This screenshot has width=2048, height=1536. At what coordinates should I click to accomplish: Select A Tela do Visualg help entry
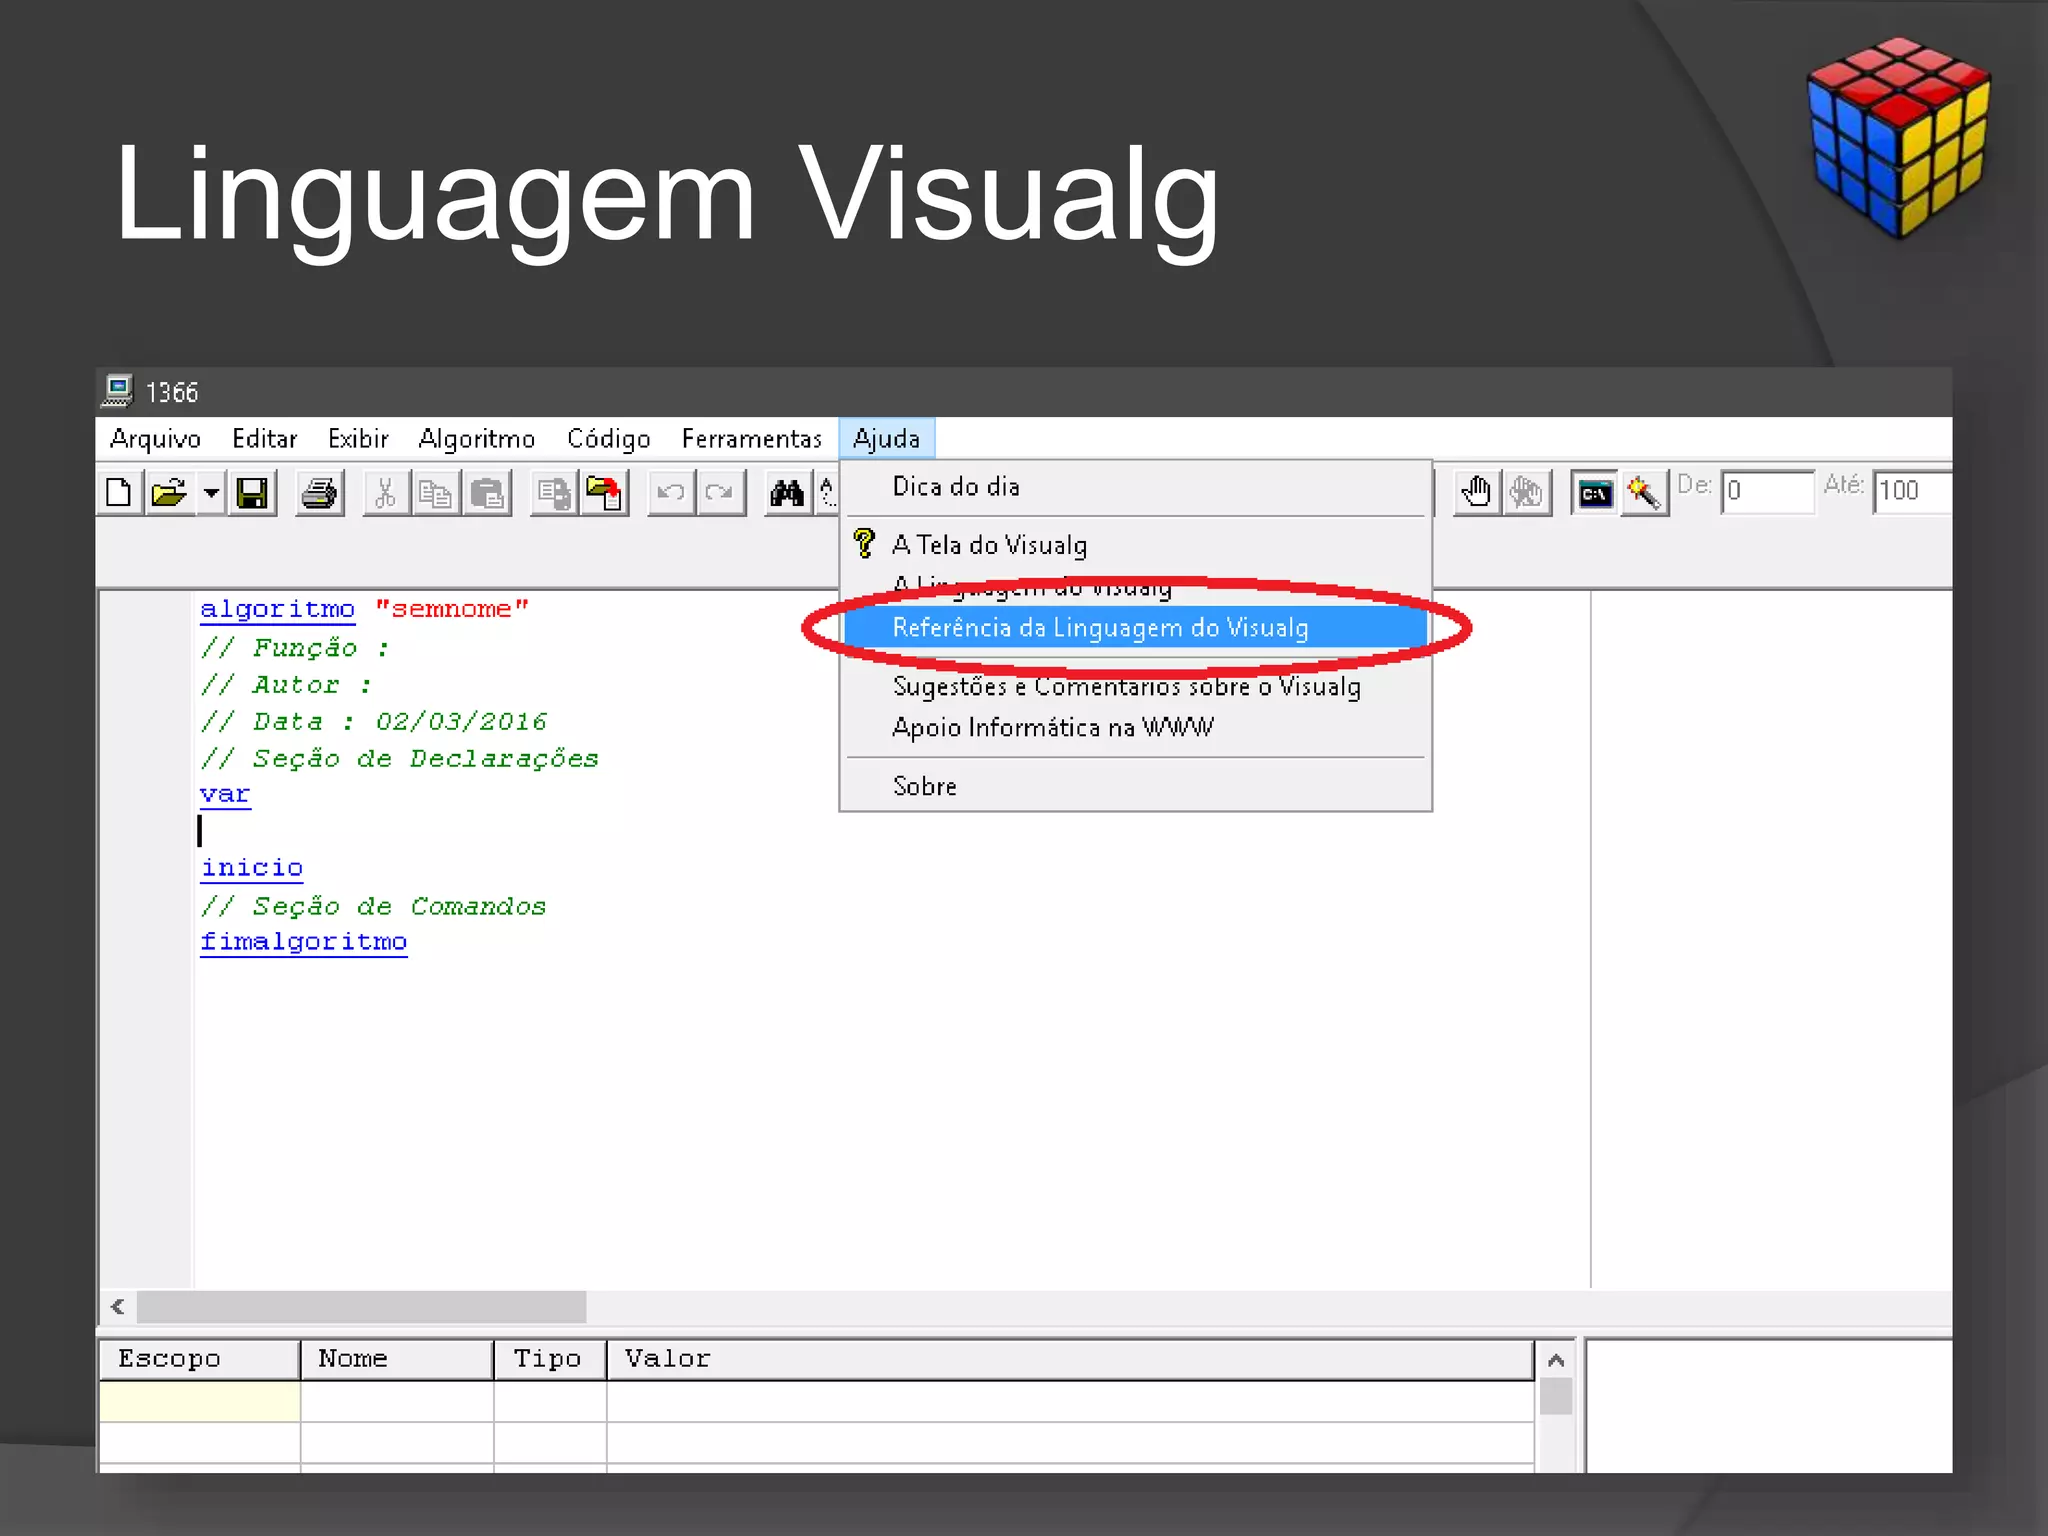[1135, 545]
